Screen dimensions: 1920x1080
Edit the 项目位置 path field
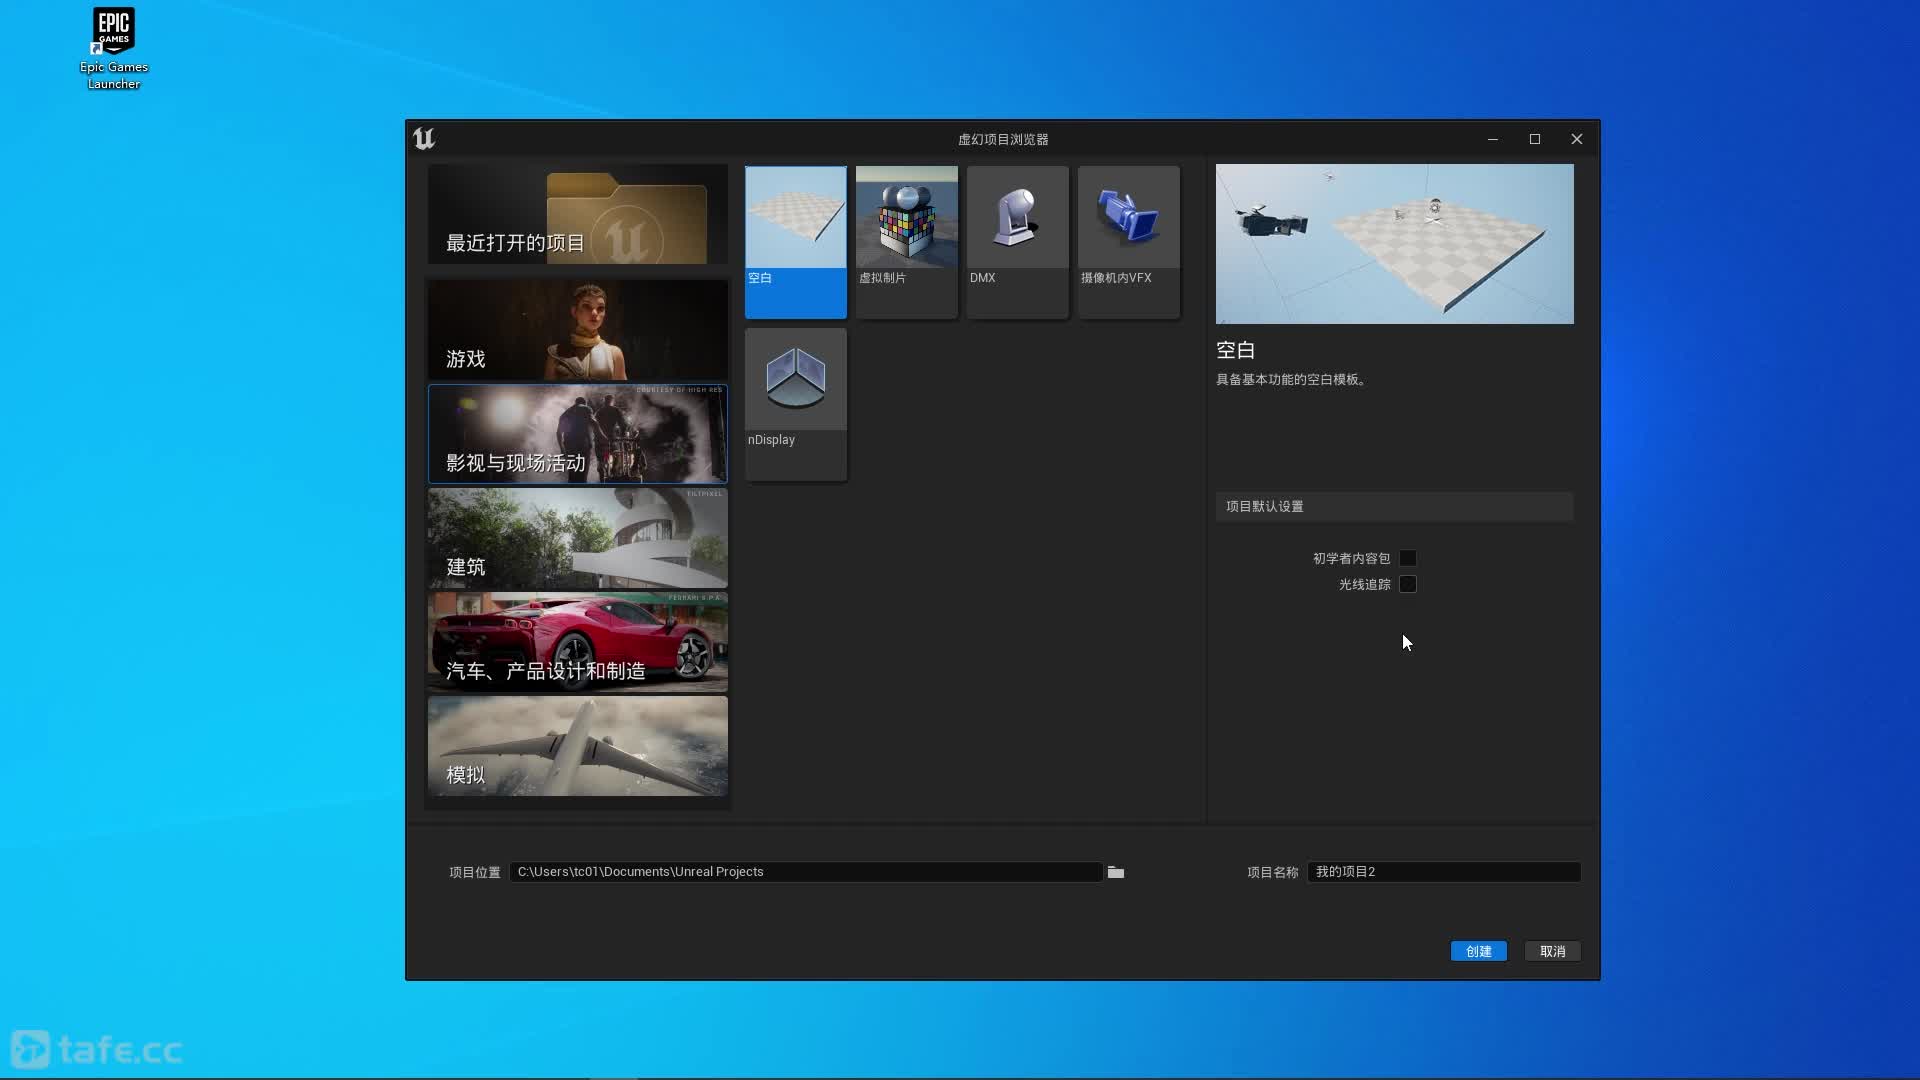point(806,872)
